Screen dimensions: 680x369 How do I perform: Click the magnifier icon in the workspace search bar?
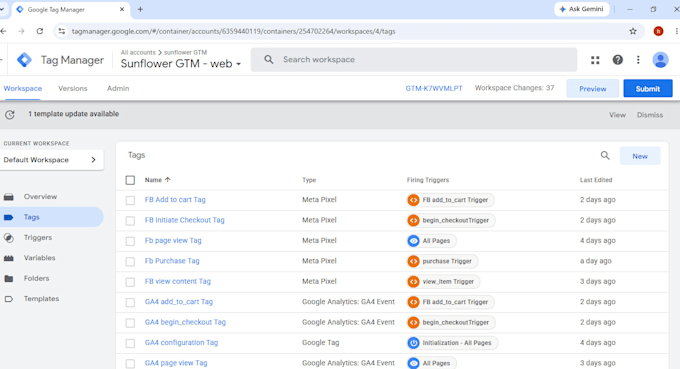coord(269,60)
